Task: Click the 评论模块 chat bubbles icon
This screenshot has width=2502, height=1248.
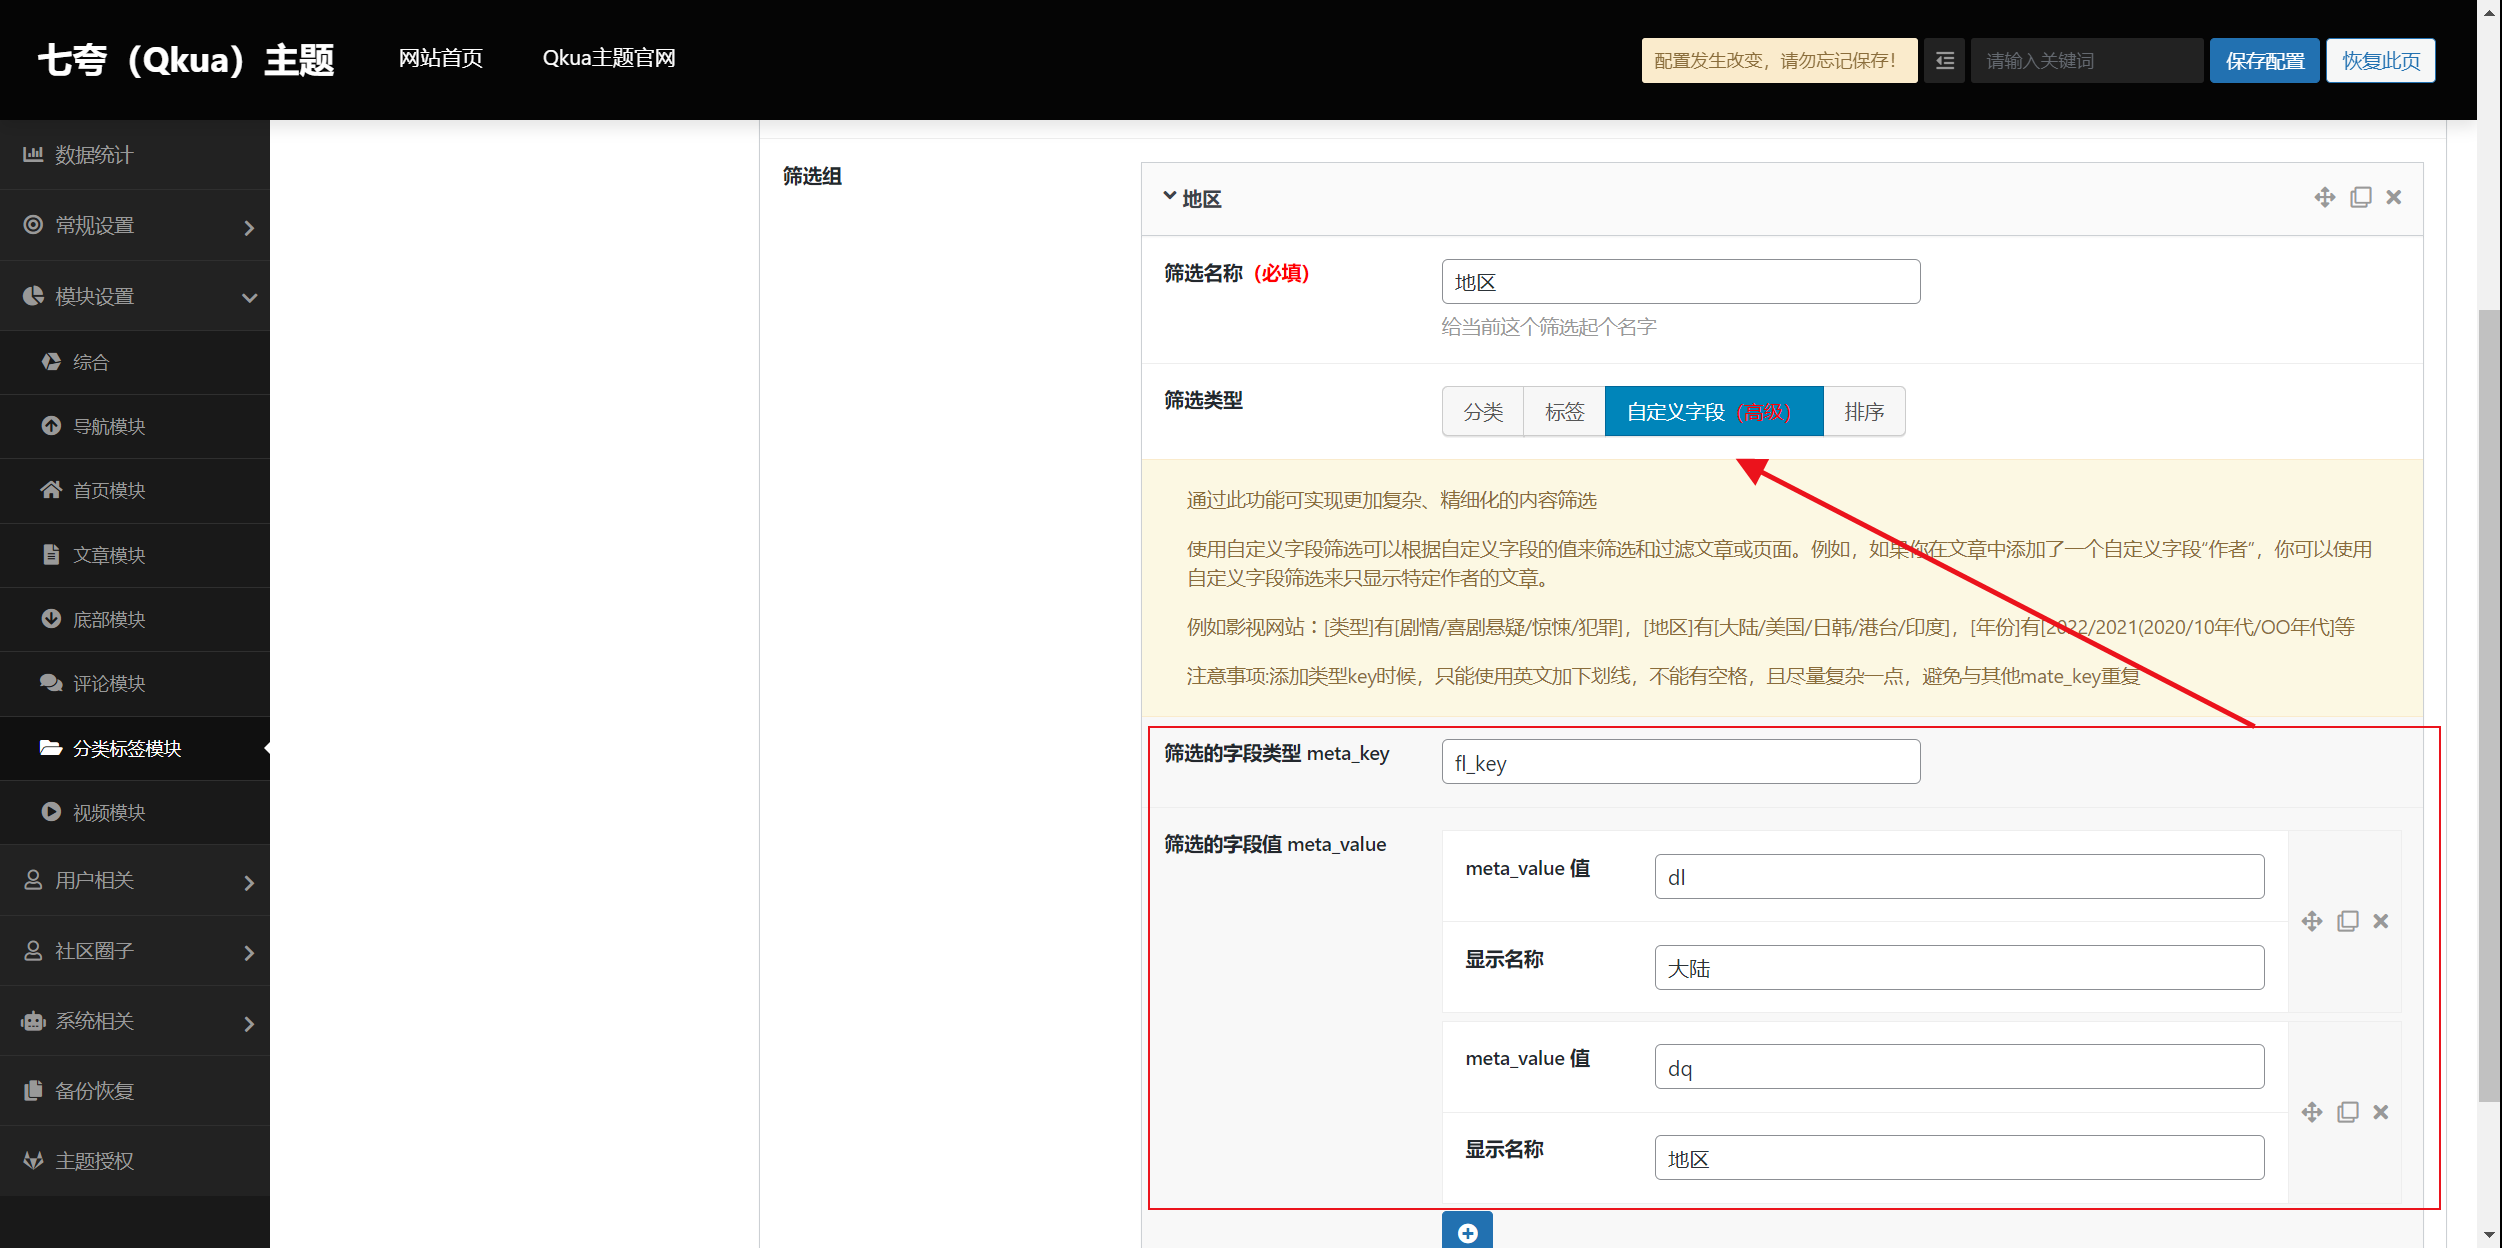Action: (x=51, y=682)
